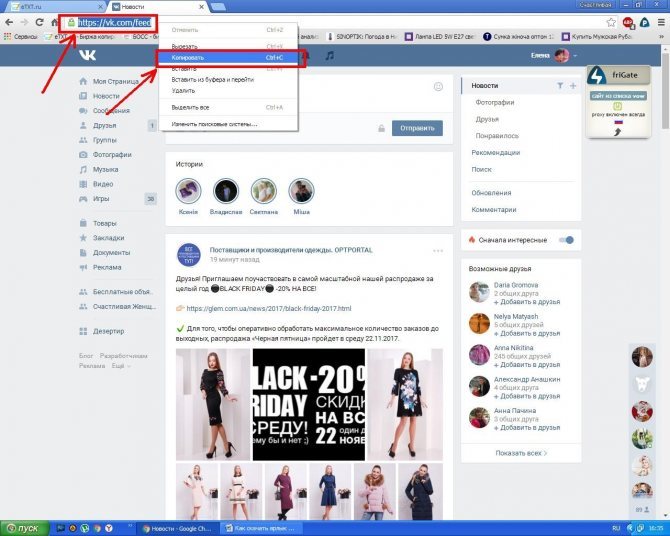
Task: Open the three-dot menu on OPTPORTAL post
Action: tap(438, 251)
